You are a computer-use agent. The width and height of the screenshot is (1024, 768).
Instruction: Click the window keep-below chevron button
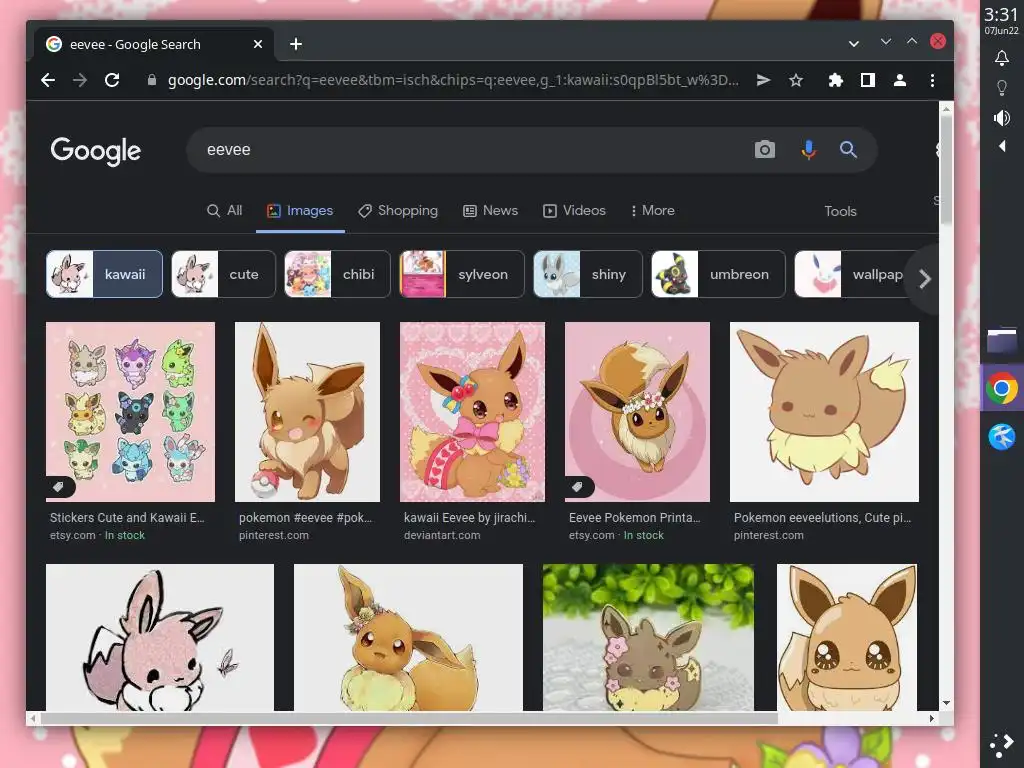[886, 41]
